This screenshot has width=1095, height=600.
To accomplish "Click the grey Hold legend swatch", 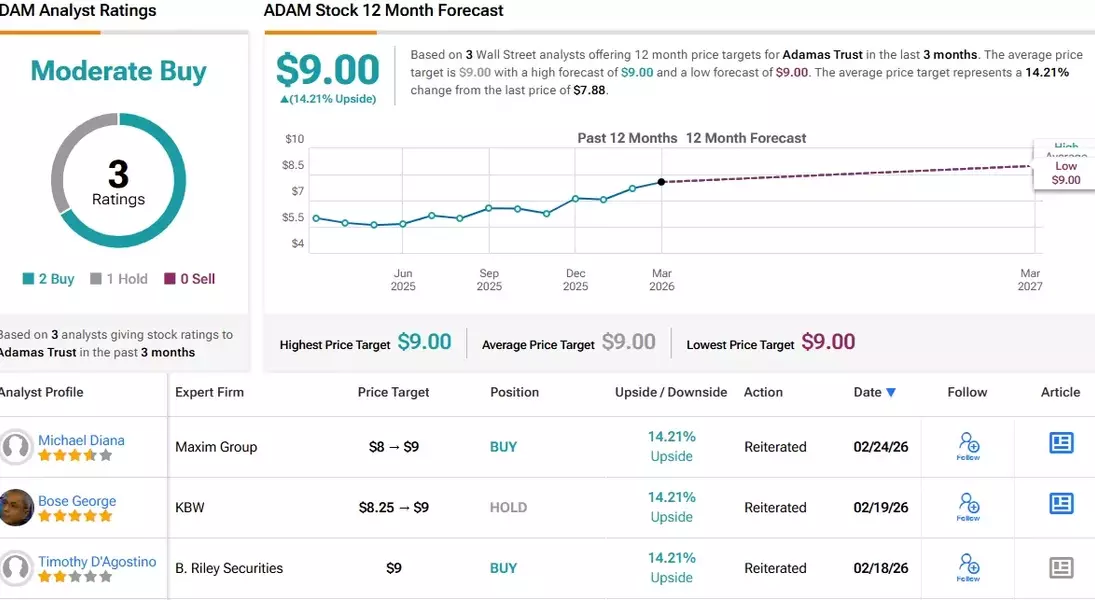I will point(96,279).
